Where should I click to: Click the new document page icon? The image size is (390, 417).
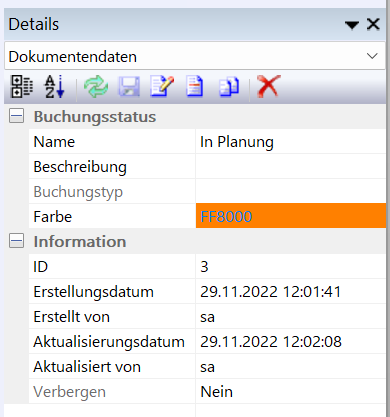(x=195, y=87)
